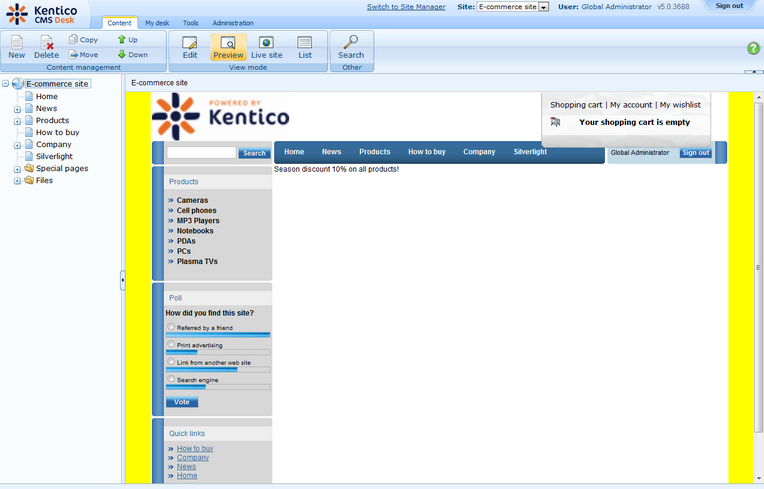Click the Files folder icon
Screen dimensions: 764x489
tap(29, 180)
